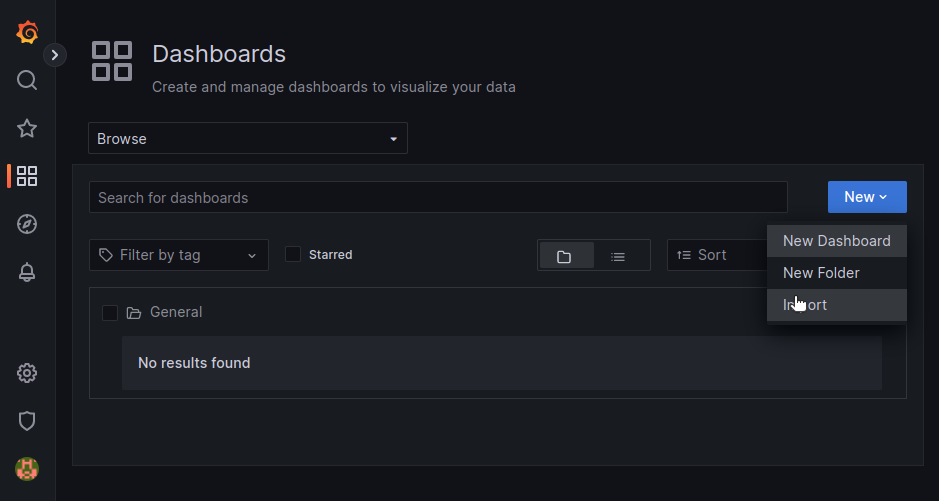Select Import from the New menu
This screenshot has height=501, width=939.
[x=837, y=305]
